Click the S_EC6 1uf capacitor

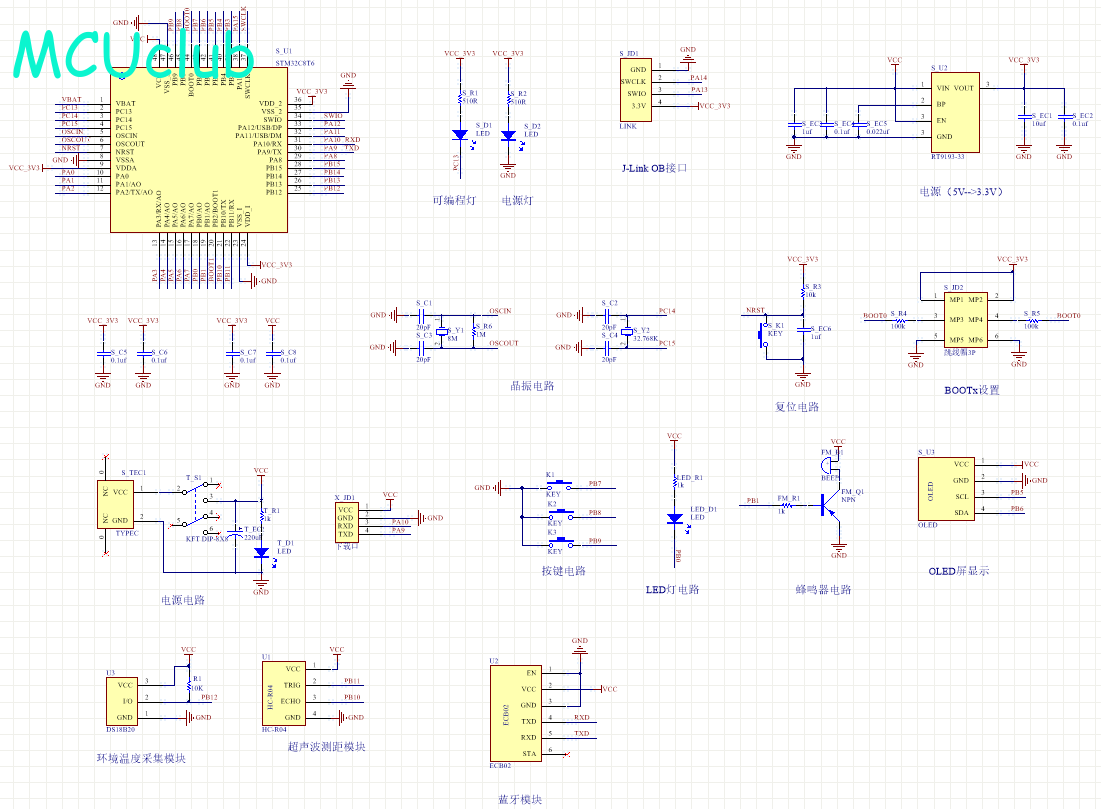click(x=803, y=329)
